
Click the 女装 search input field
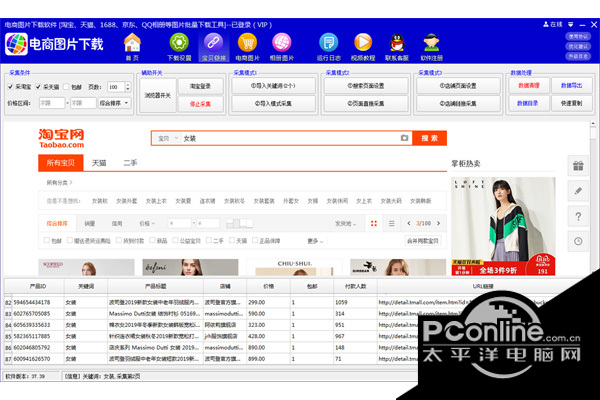291,138
